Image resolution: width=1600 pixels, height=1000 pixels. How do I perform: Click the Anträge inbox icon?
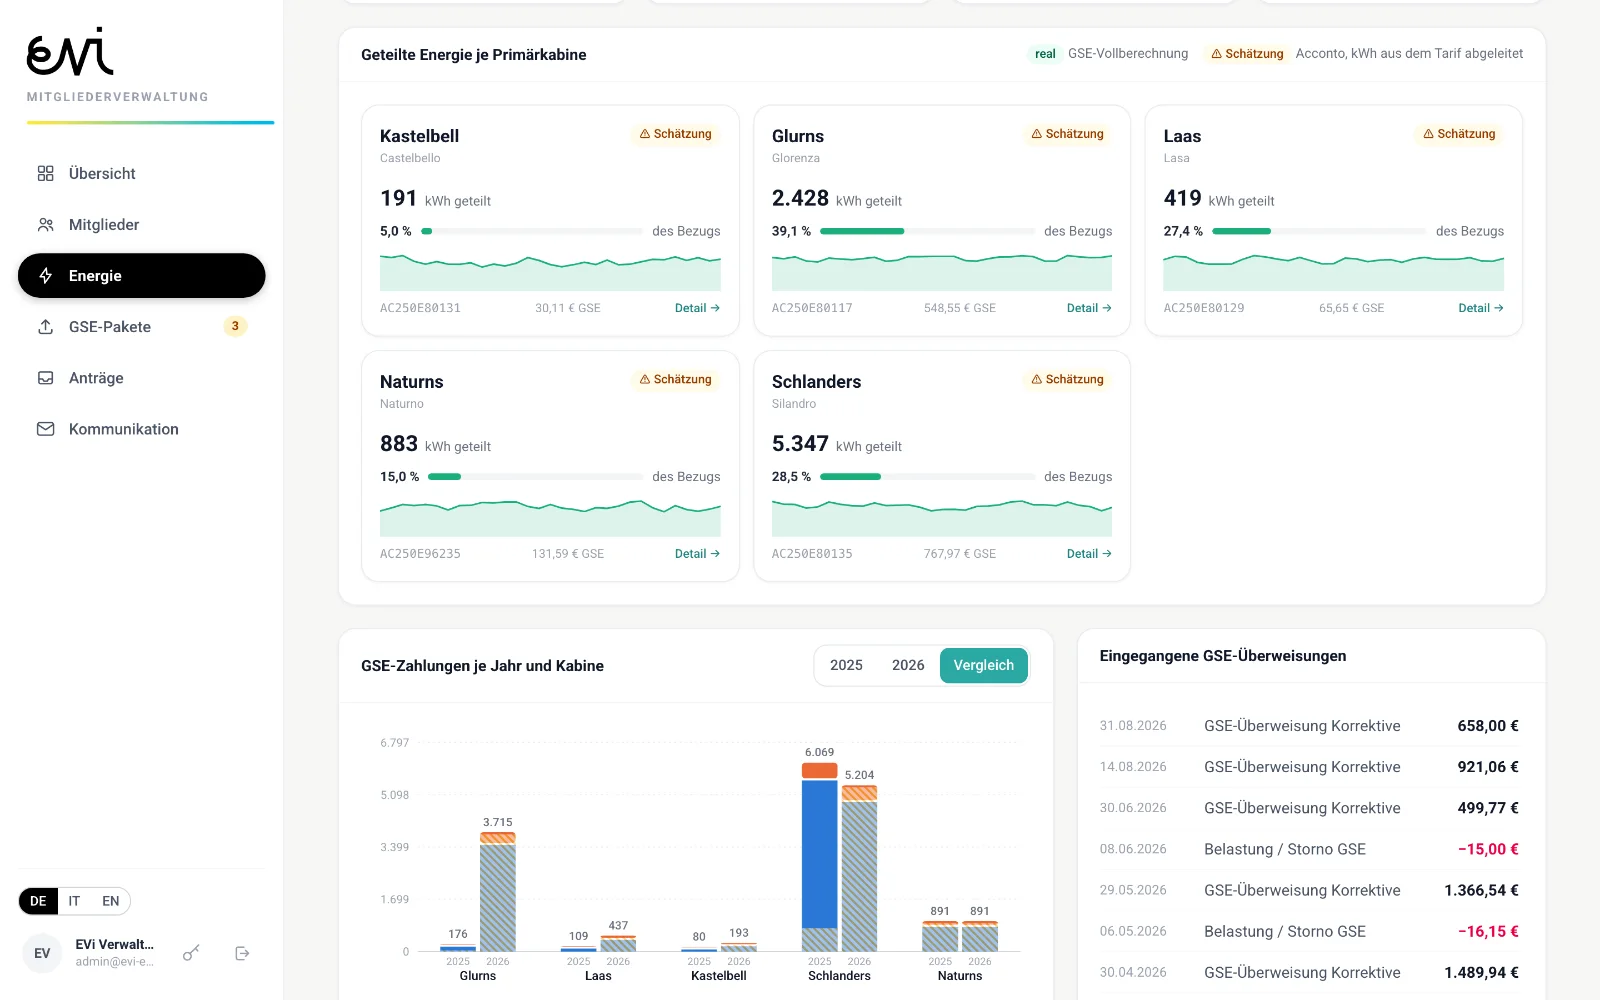[x=45, y=377]
